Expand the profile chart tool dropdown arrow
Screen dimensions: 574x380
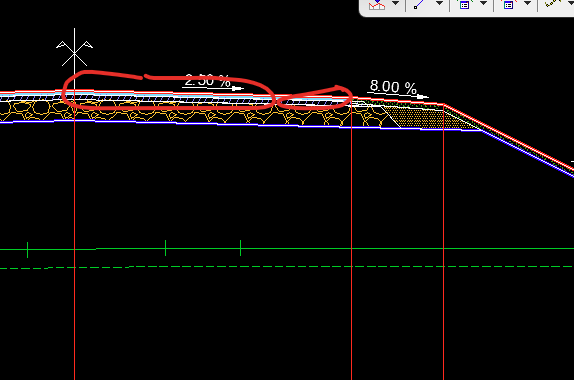395,3
